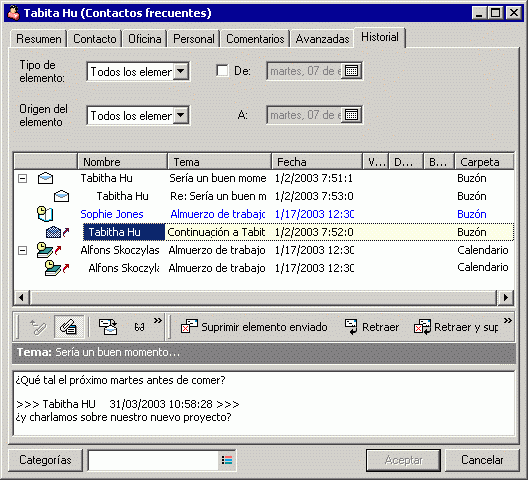Click the horizontal scrollbar left arrow
528x480 pixels.
click(22, 297)
